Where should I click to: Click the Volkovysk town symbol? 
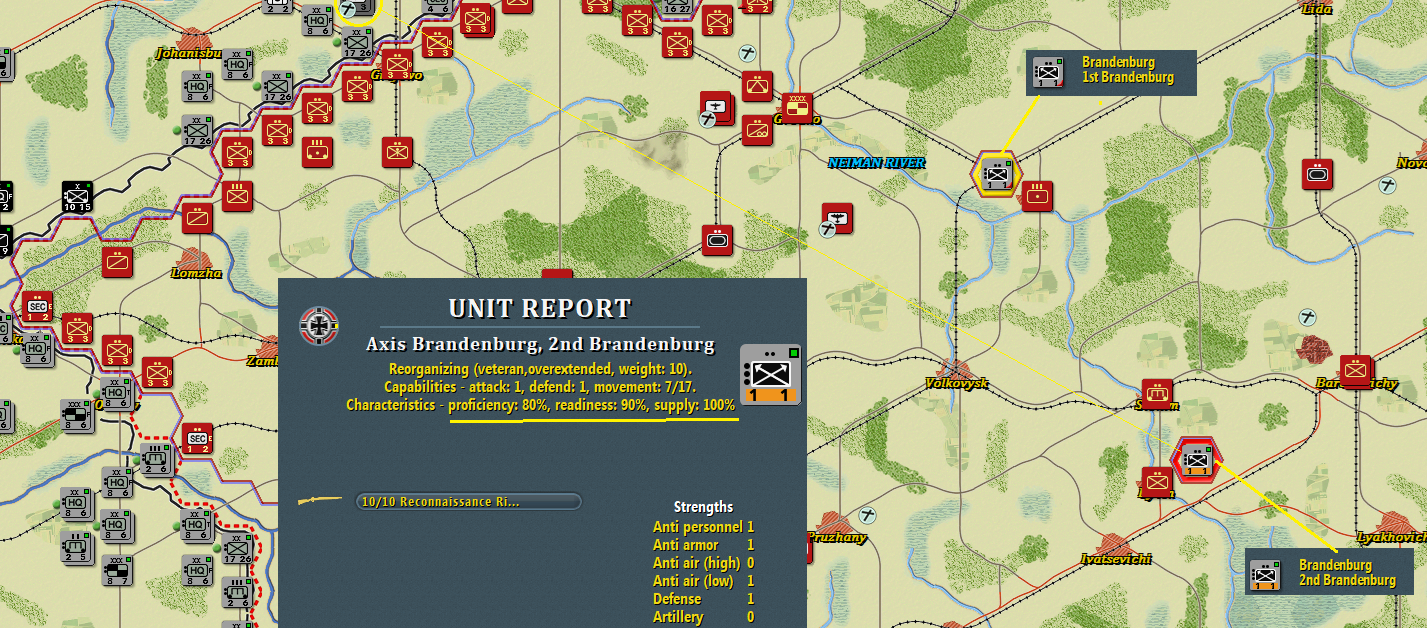[957, 369]
